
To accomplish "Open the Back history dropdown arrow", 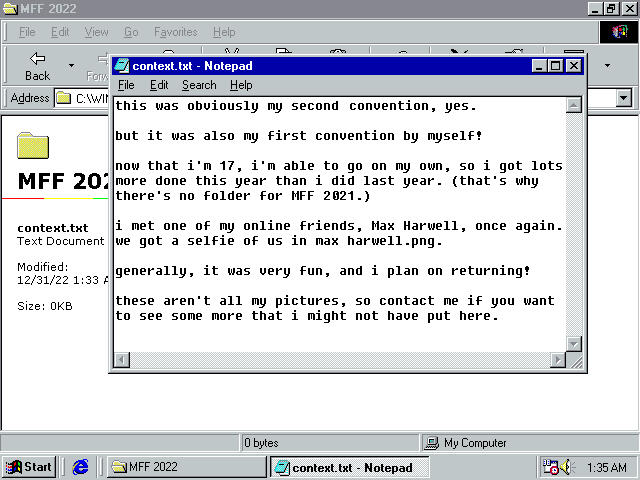I will (71, 66).
